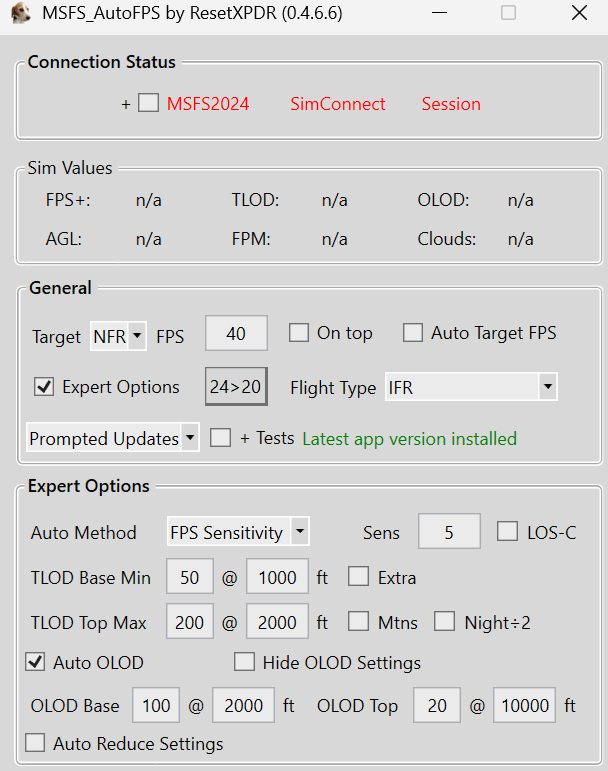608x771 pixels.
Task: Toggle the LOS-C checkbox
Action: point(508,532)
